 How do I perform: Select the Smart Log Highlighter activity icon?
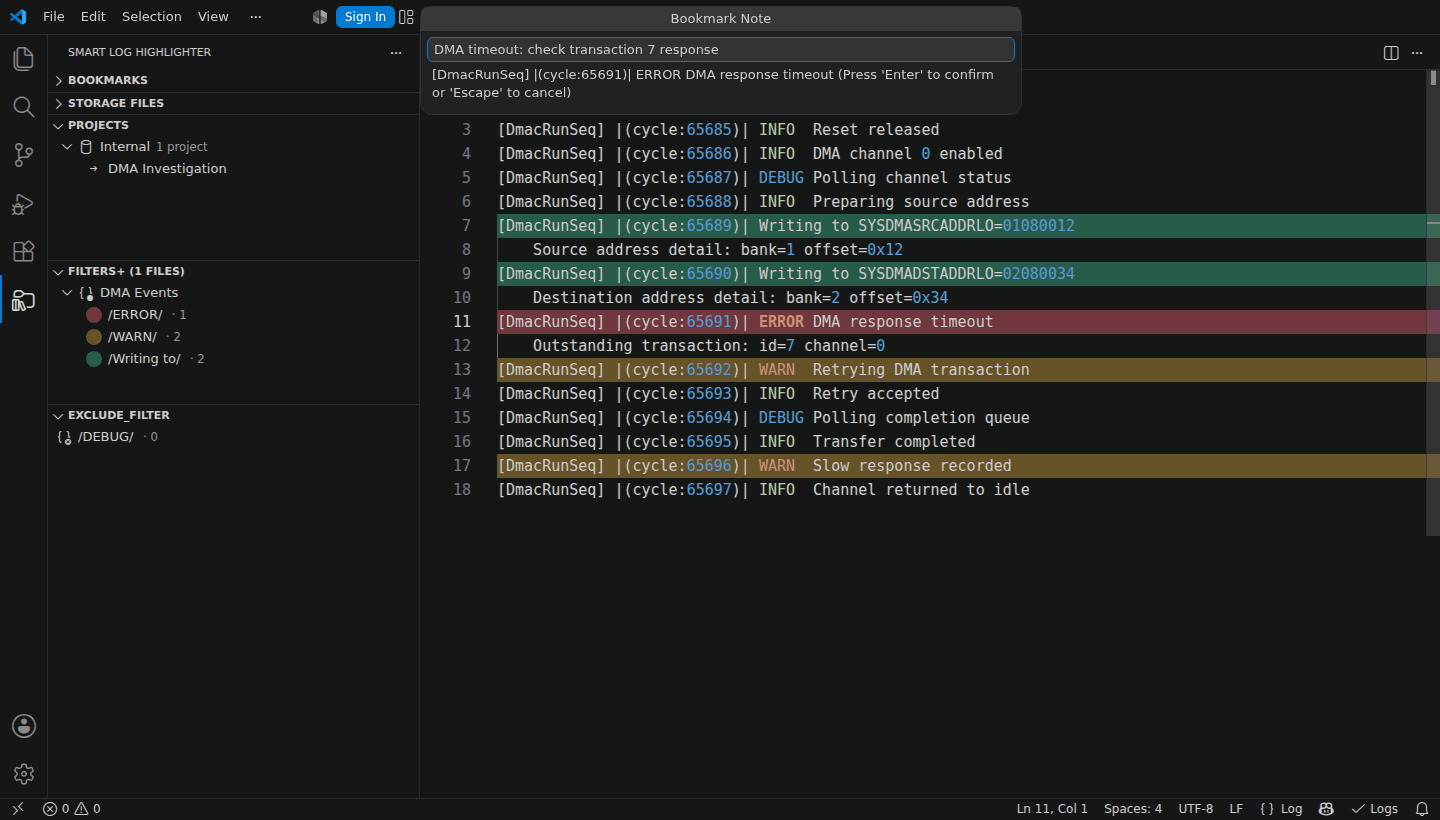coord(24,299)
